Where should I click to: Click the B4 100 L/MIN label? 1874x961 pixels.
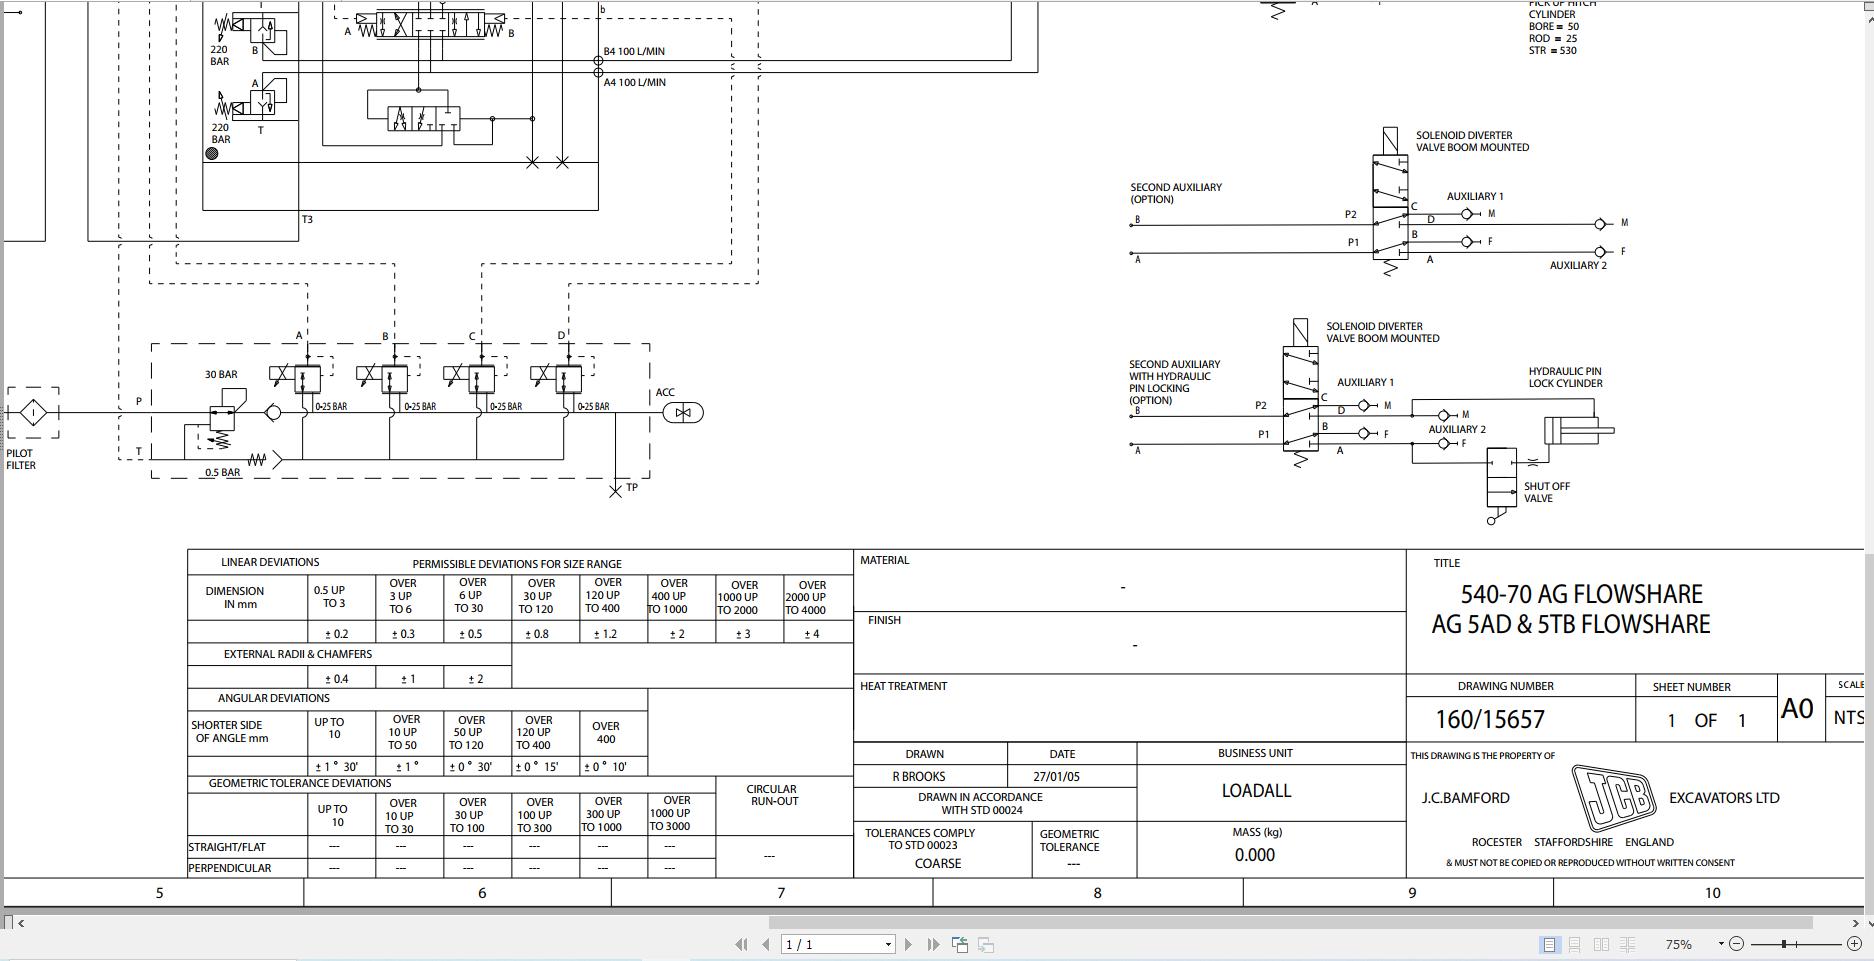pyautogui.click(x=634, y=51)
